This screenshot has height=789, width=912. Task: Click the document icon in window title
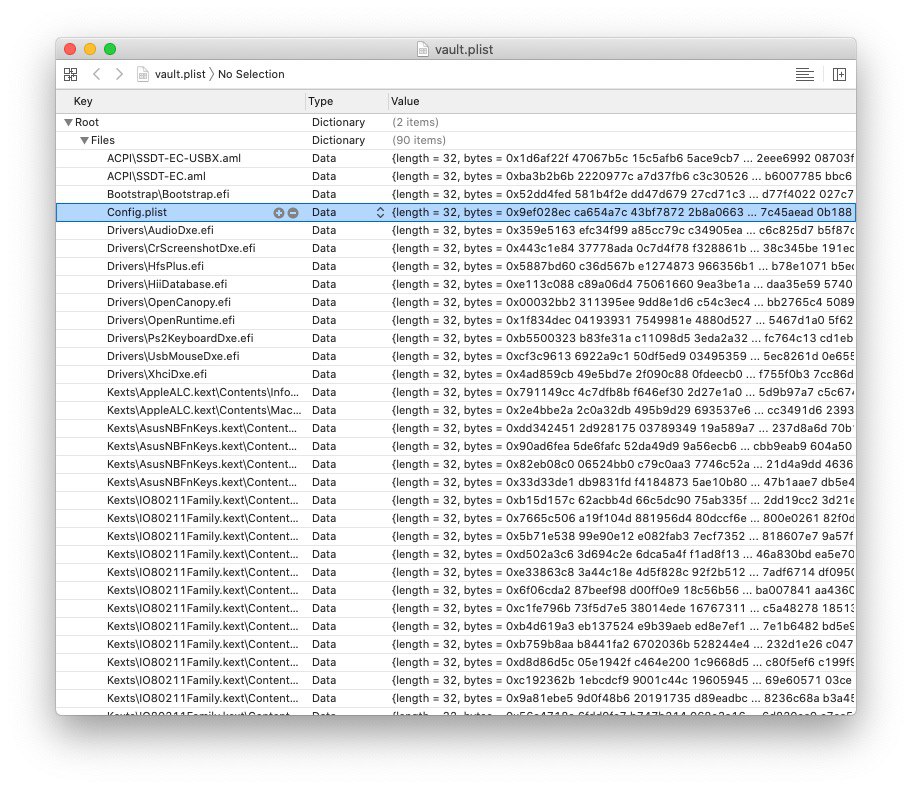coord(423,49)
